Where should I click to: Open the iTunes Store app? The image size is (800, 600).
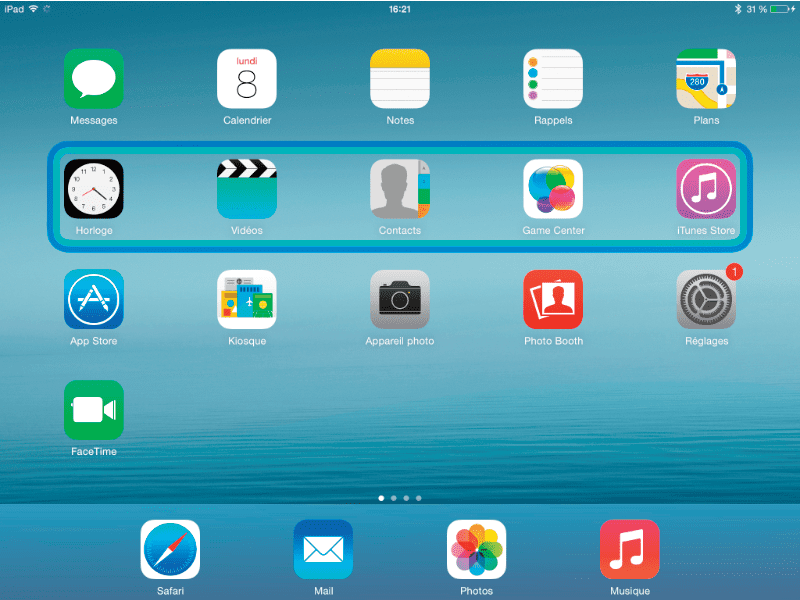pyautogui.click(x=706, y=189)
